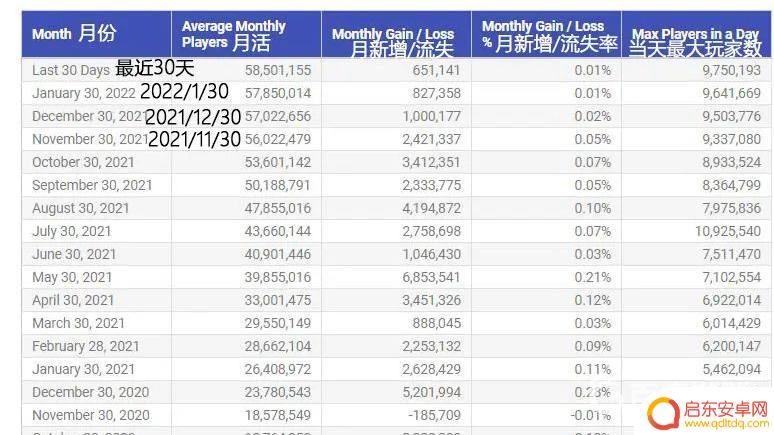Screen dimensions: 774x435
Task: Select the August 30, 2021 date cell
Action: [81, 208]
